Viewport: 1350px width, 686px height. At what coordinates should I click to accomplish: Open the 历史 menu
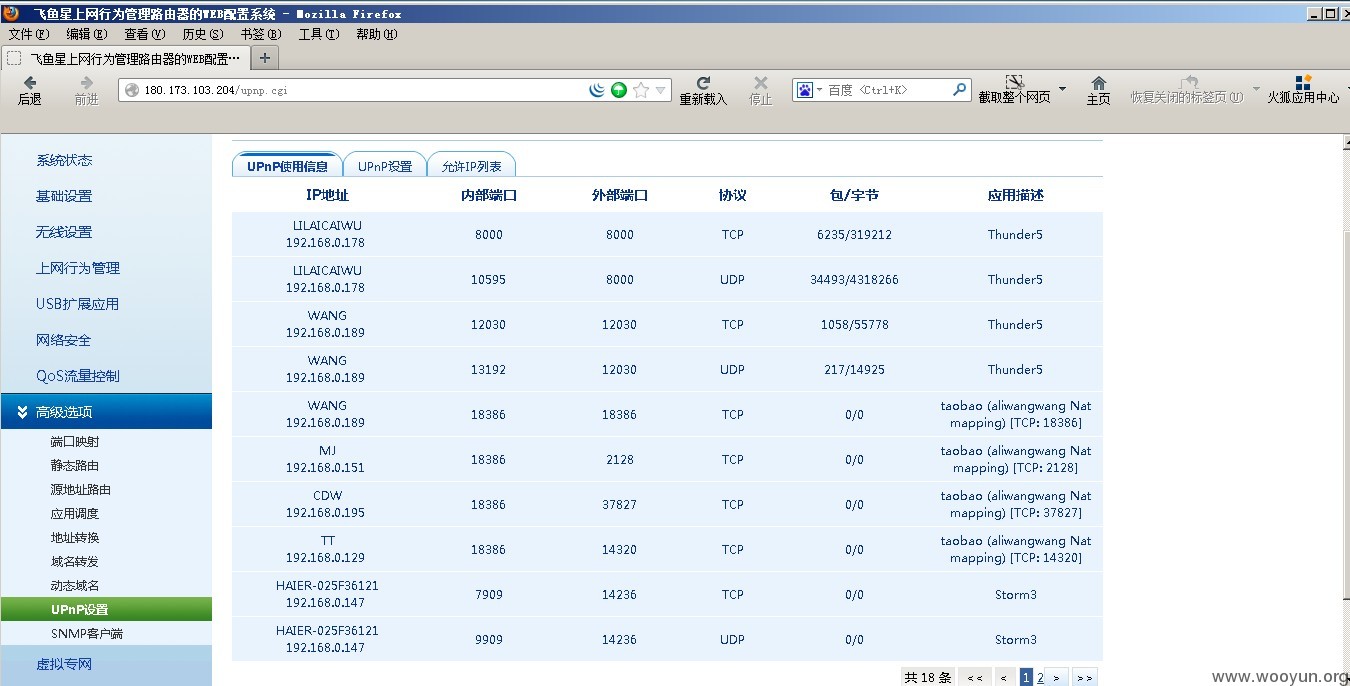pyautogui.click(x=203, y=34)
